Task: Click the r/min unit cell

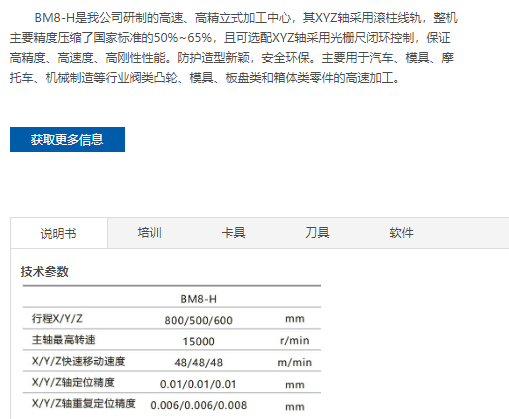Action: tap(295, 341)
